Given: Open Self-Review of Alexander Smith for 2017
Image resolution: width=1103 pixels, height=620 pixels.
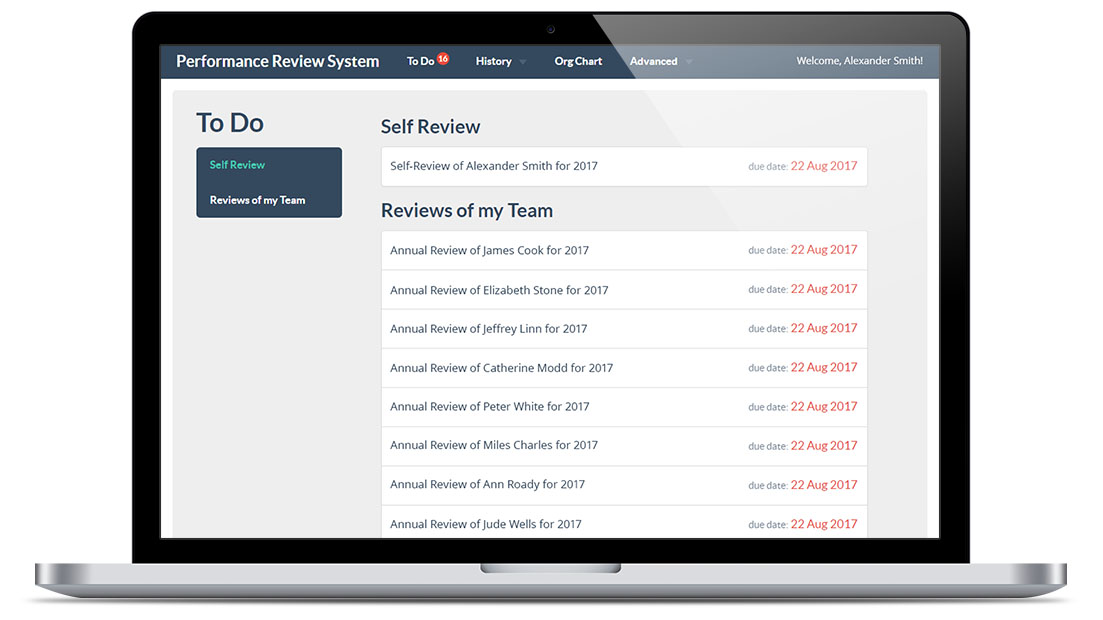Looking at the screenshot, I should click(x=494, y=166).
